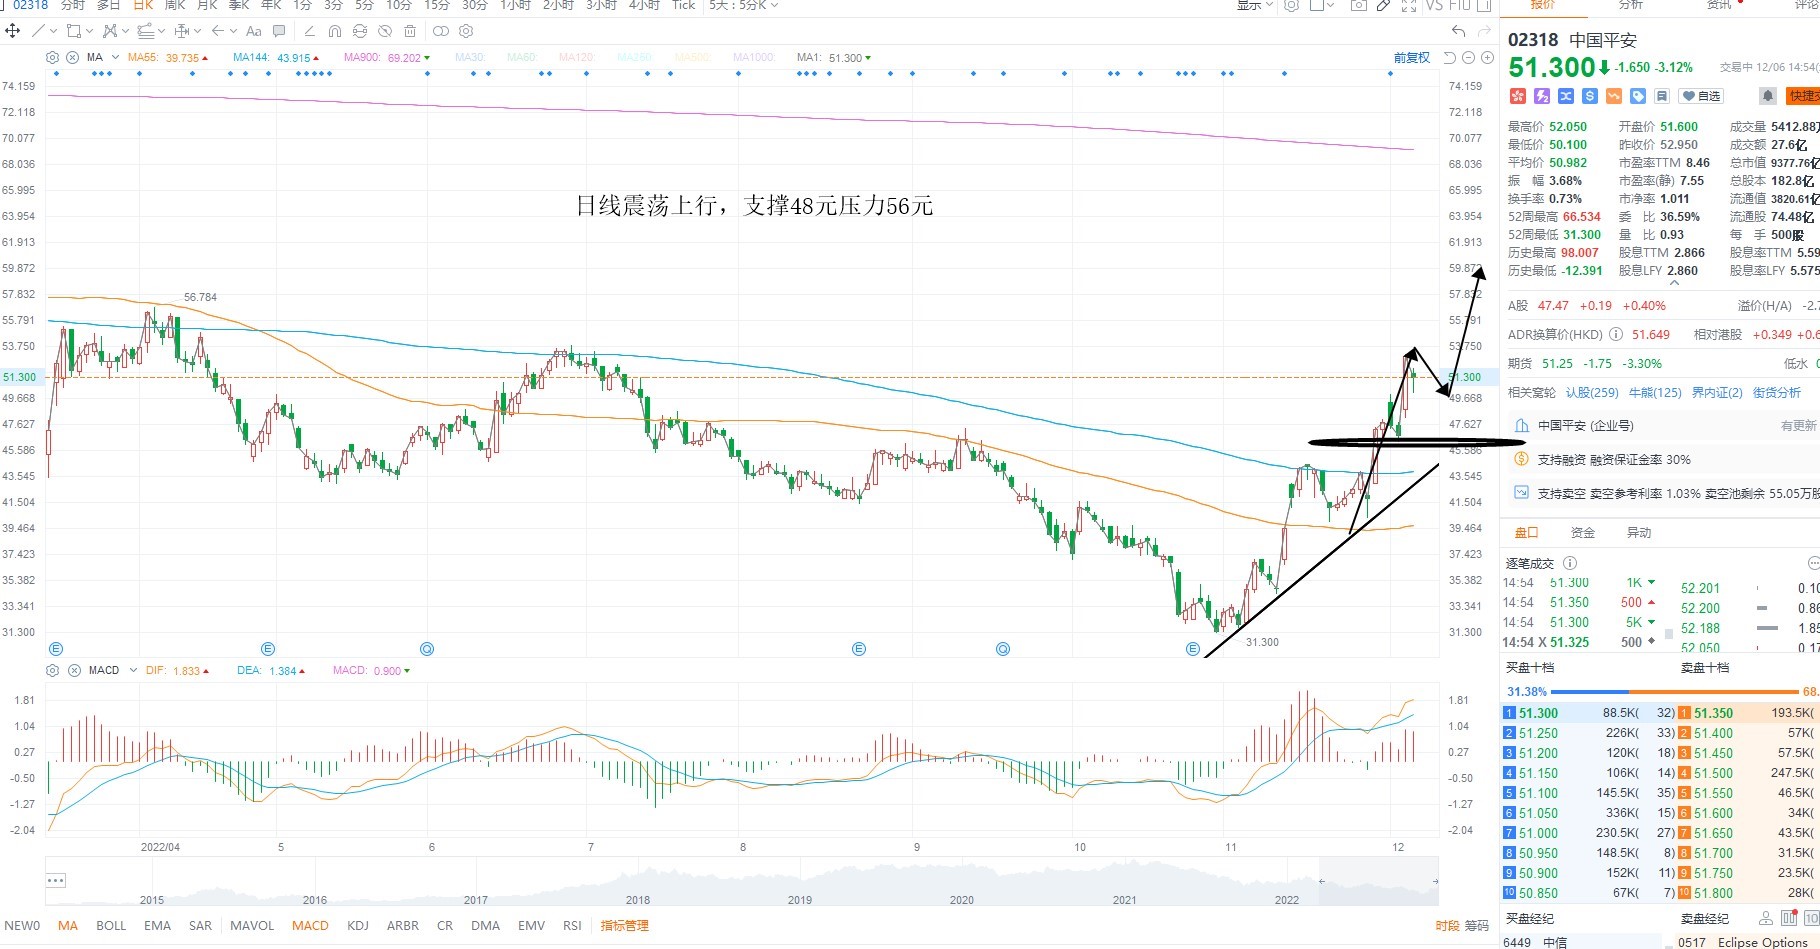Show 逐笔成交 info tooltip icon

[x=1570, y=563]
